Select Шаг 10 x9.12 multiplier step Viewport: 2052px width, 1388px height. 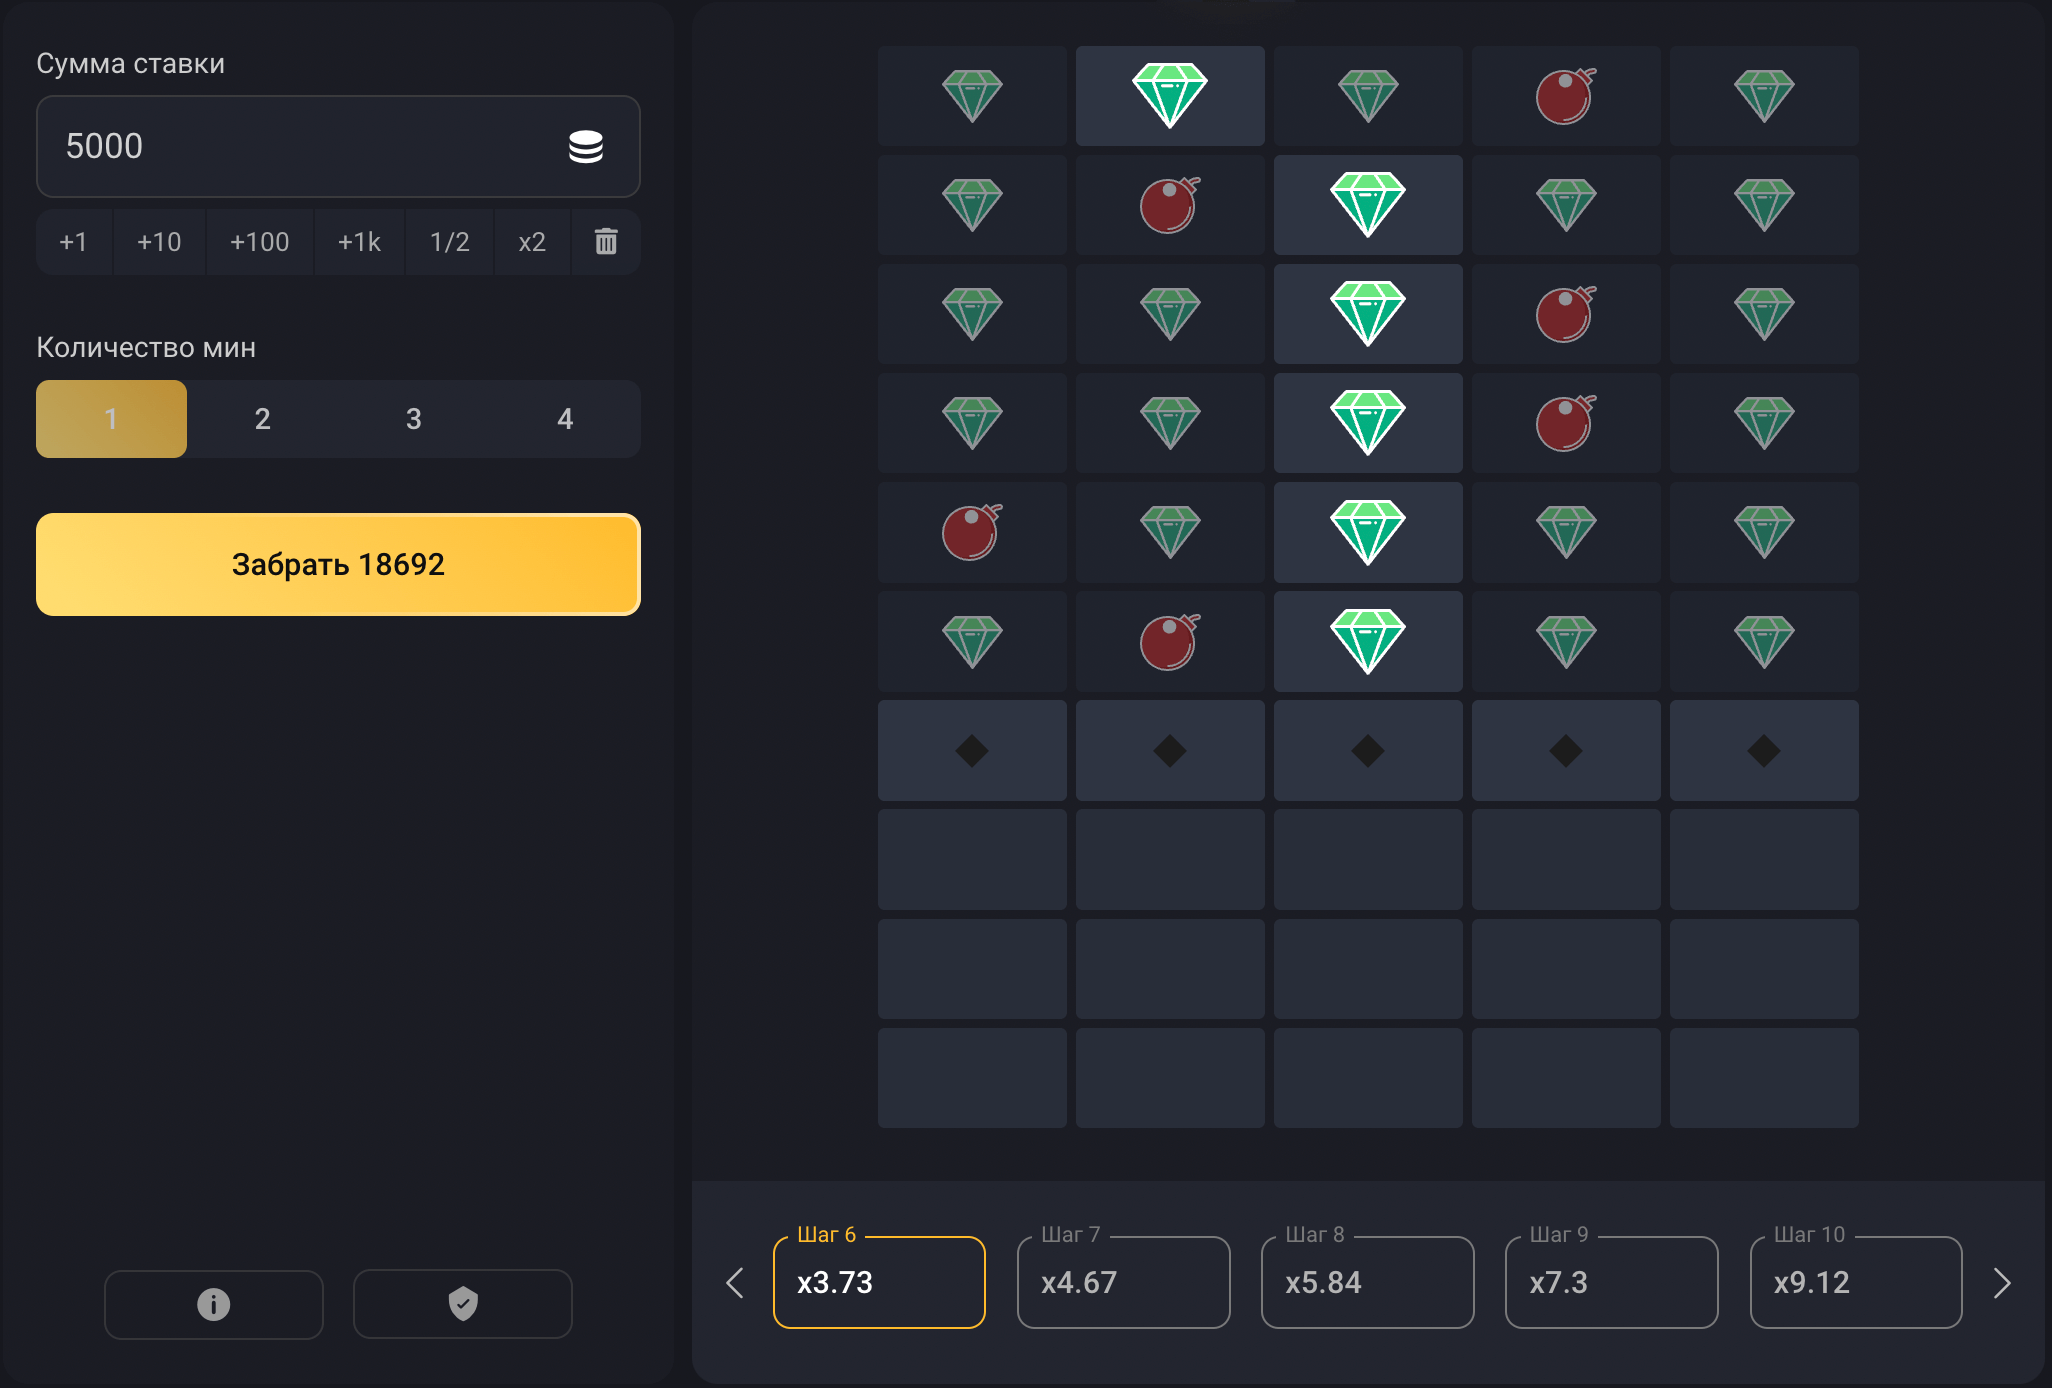(1855, 1282)
